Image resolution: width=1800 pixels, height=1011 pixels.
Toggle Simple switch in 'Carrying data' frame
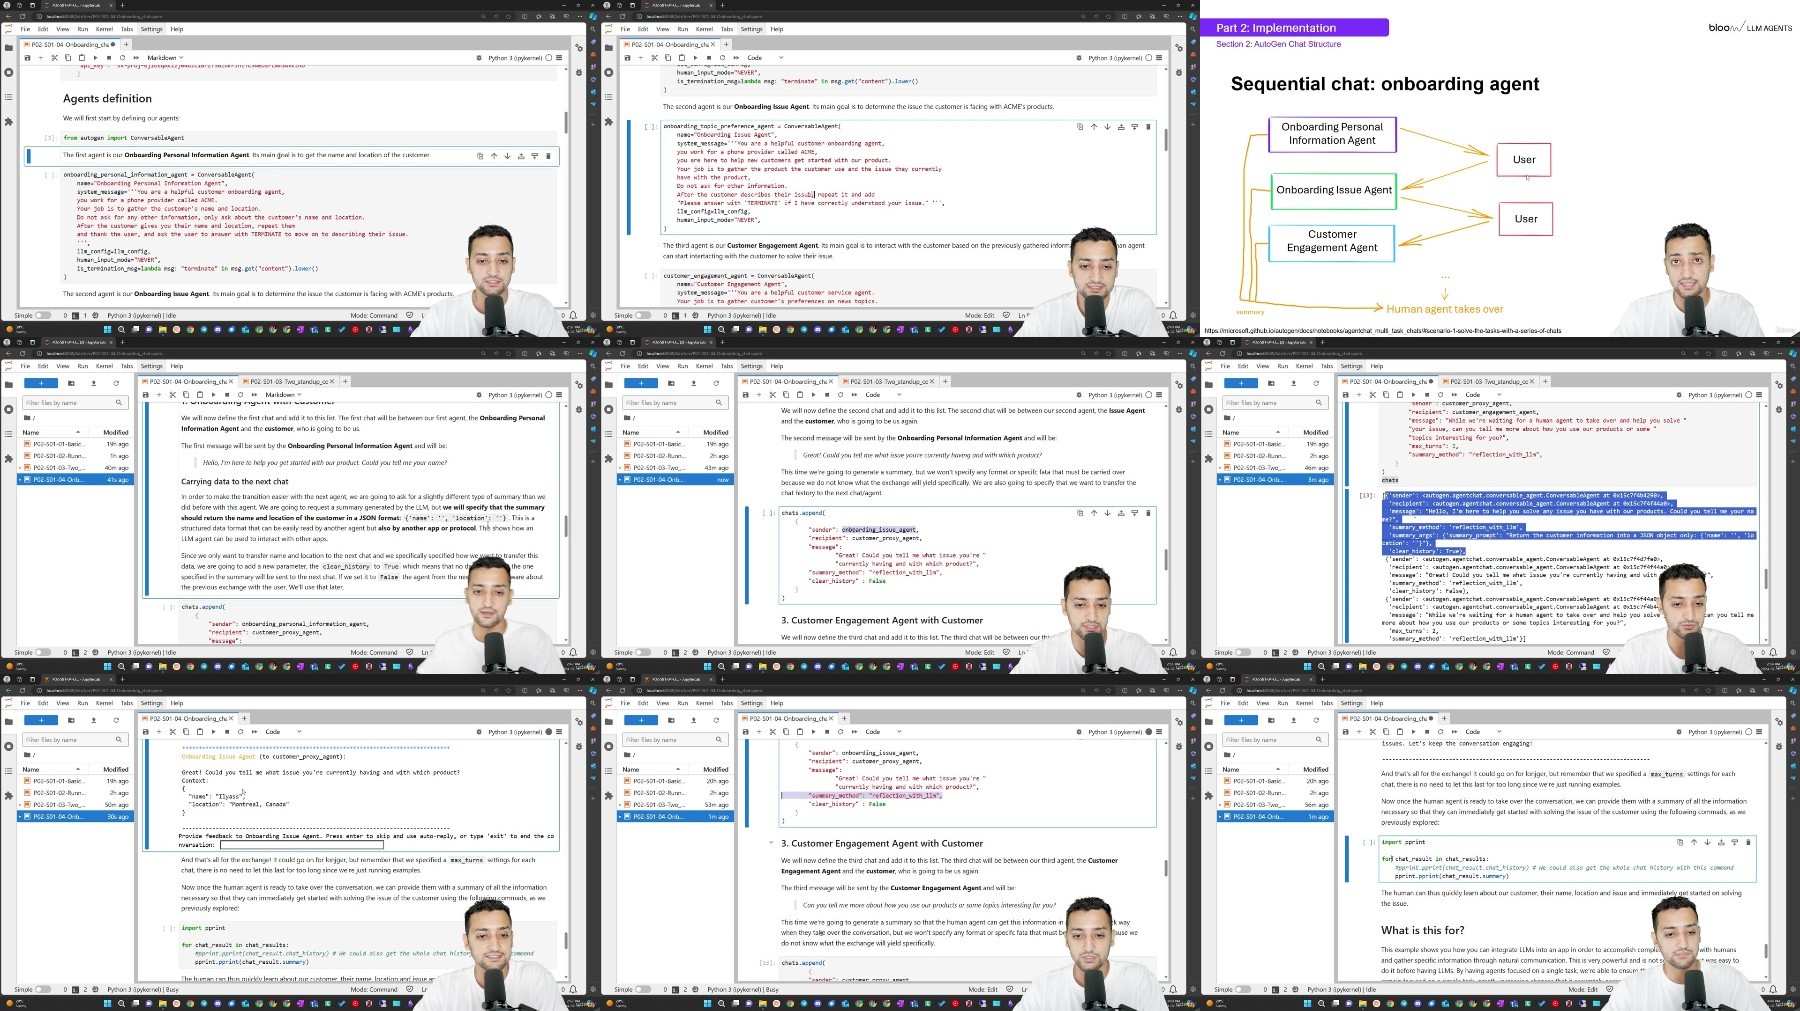42,652
